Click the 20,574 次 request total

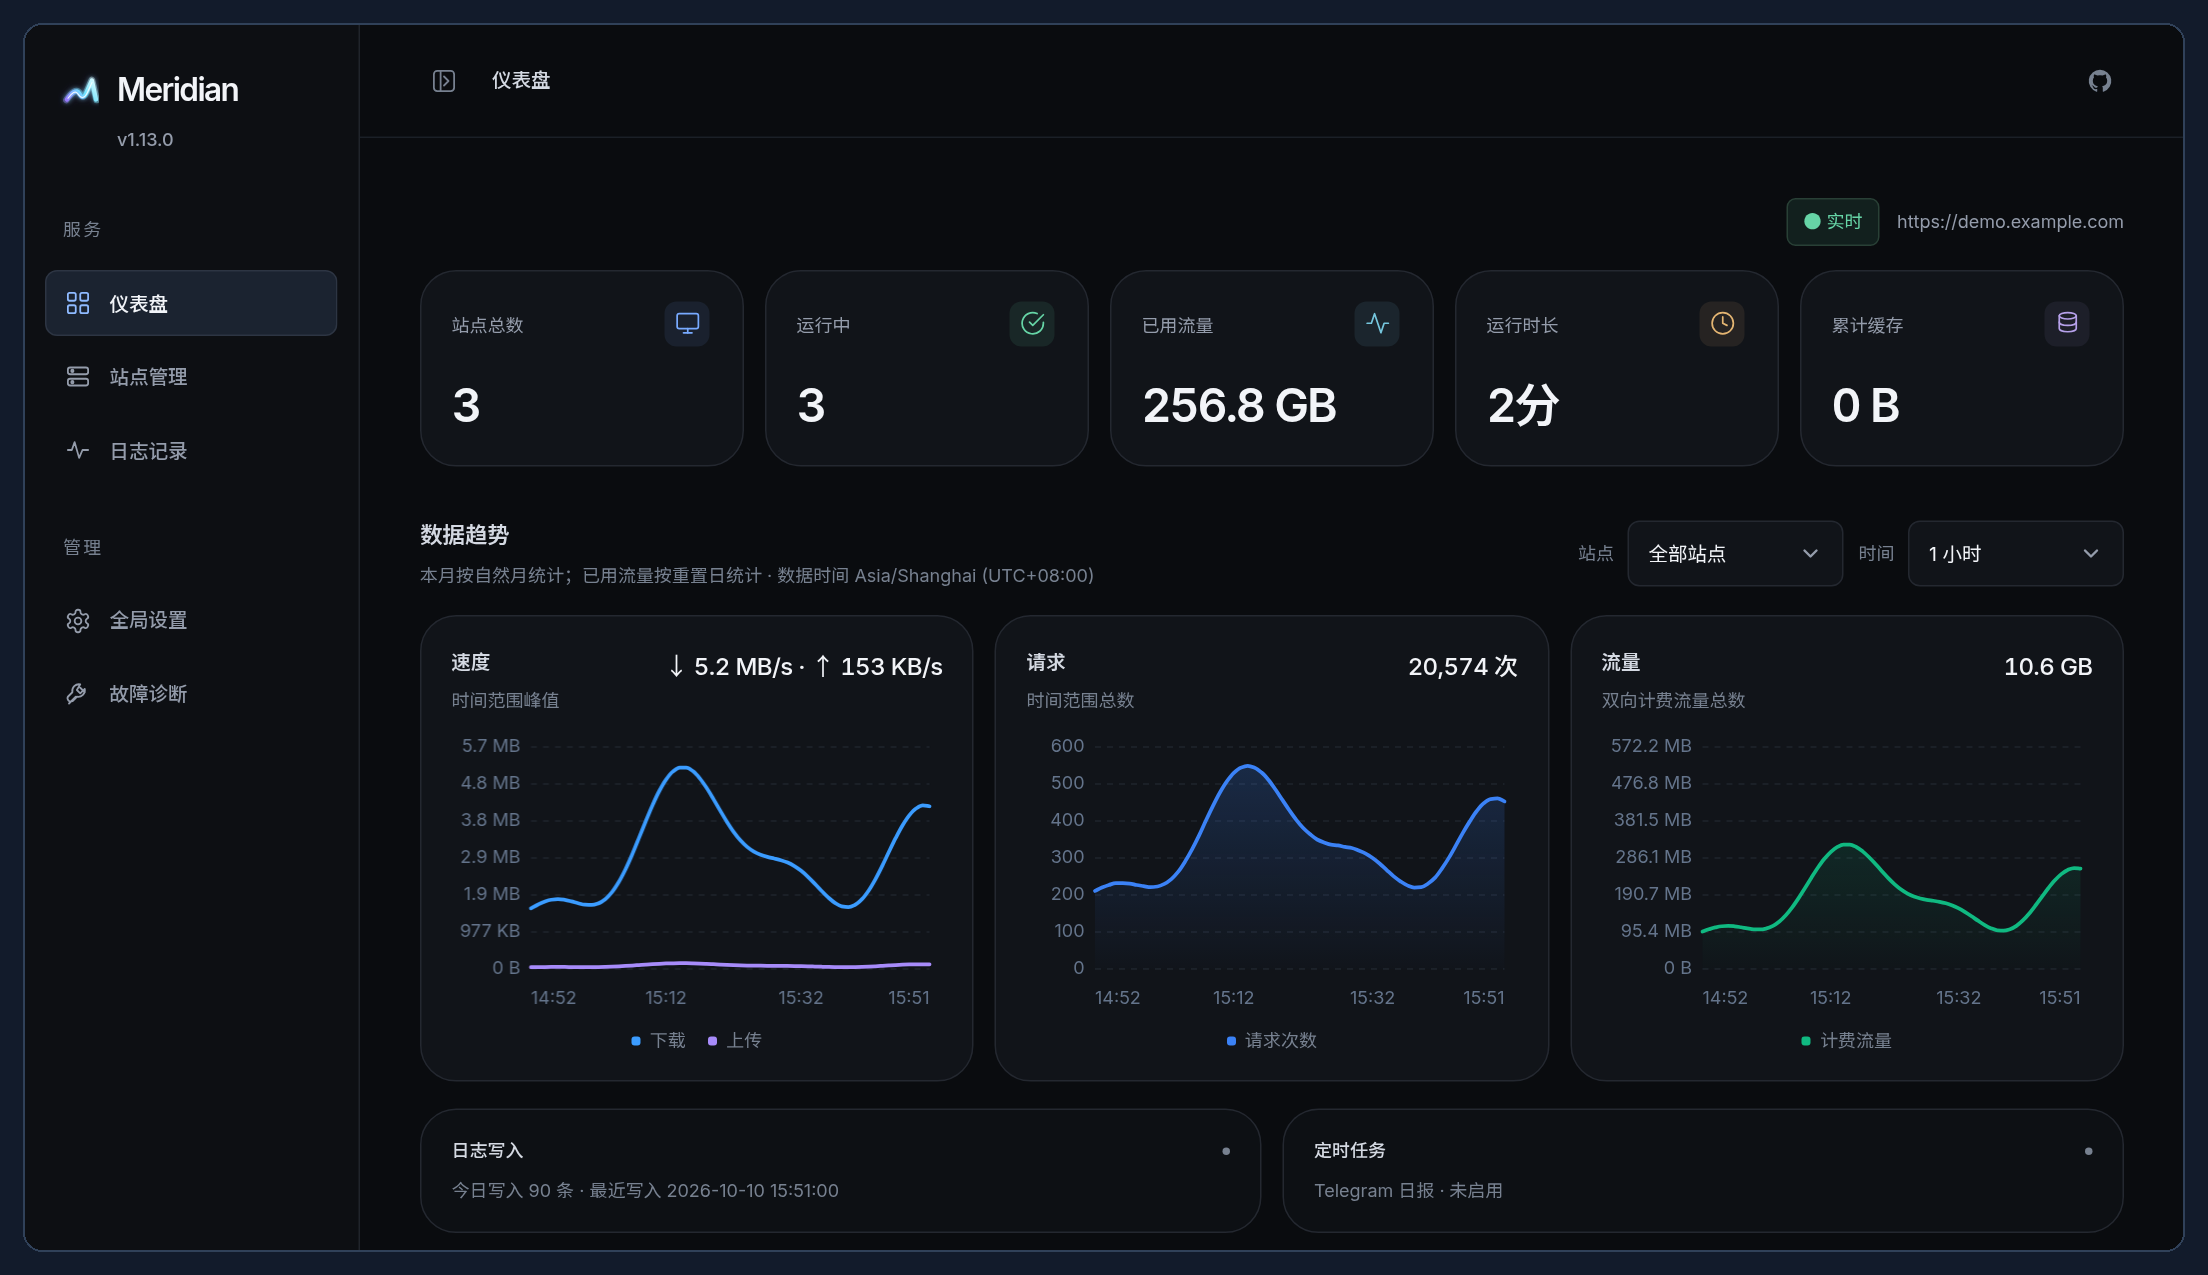pos(1463,667)
